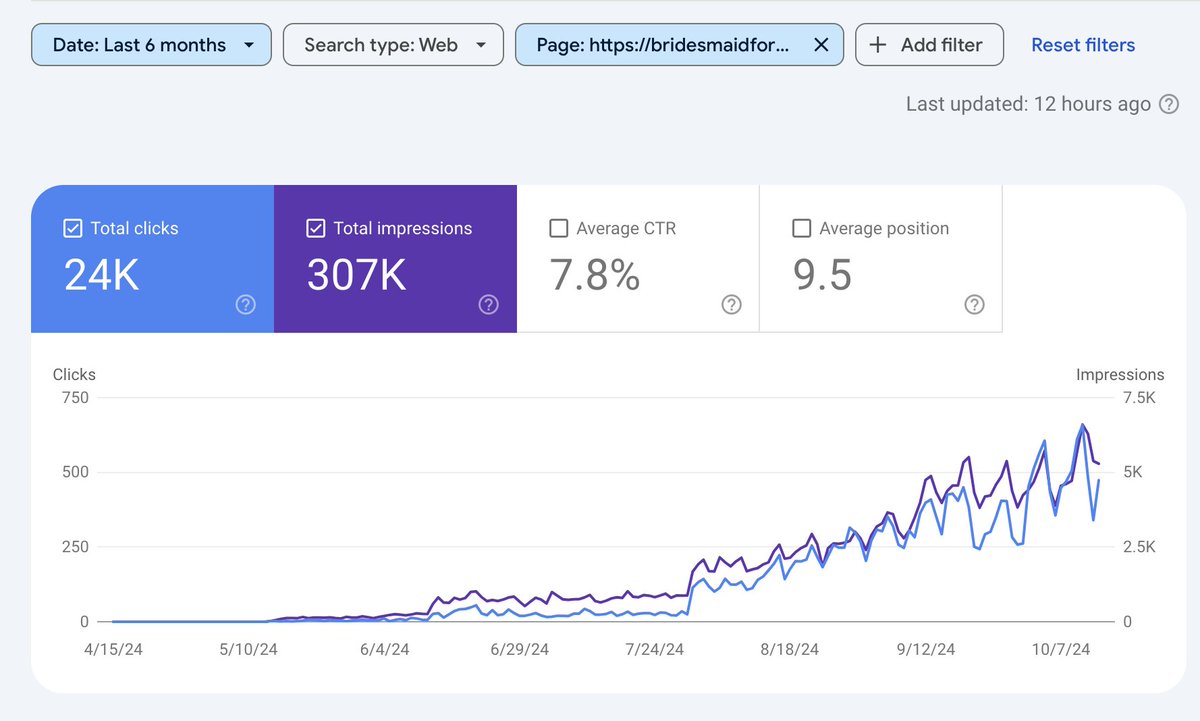This screenshot has height=721, width=1200.
Task: Click the 7.5K impressions axis label
Action: pyautogui.click(x=1140, y=398)
